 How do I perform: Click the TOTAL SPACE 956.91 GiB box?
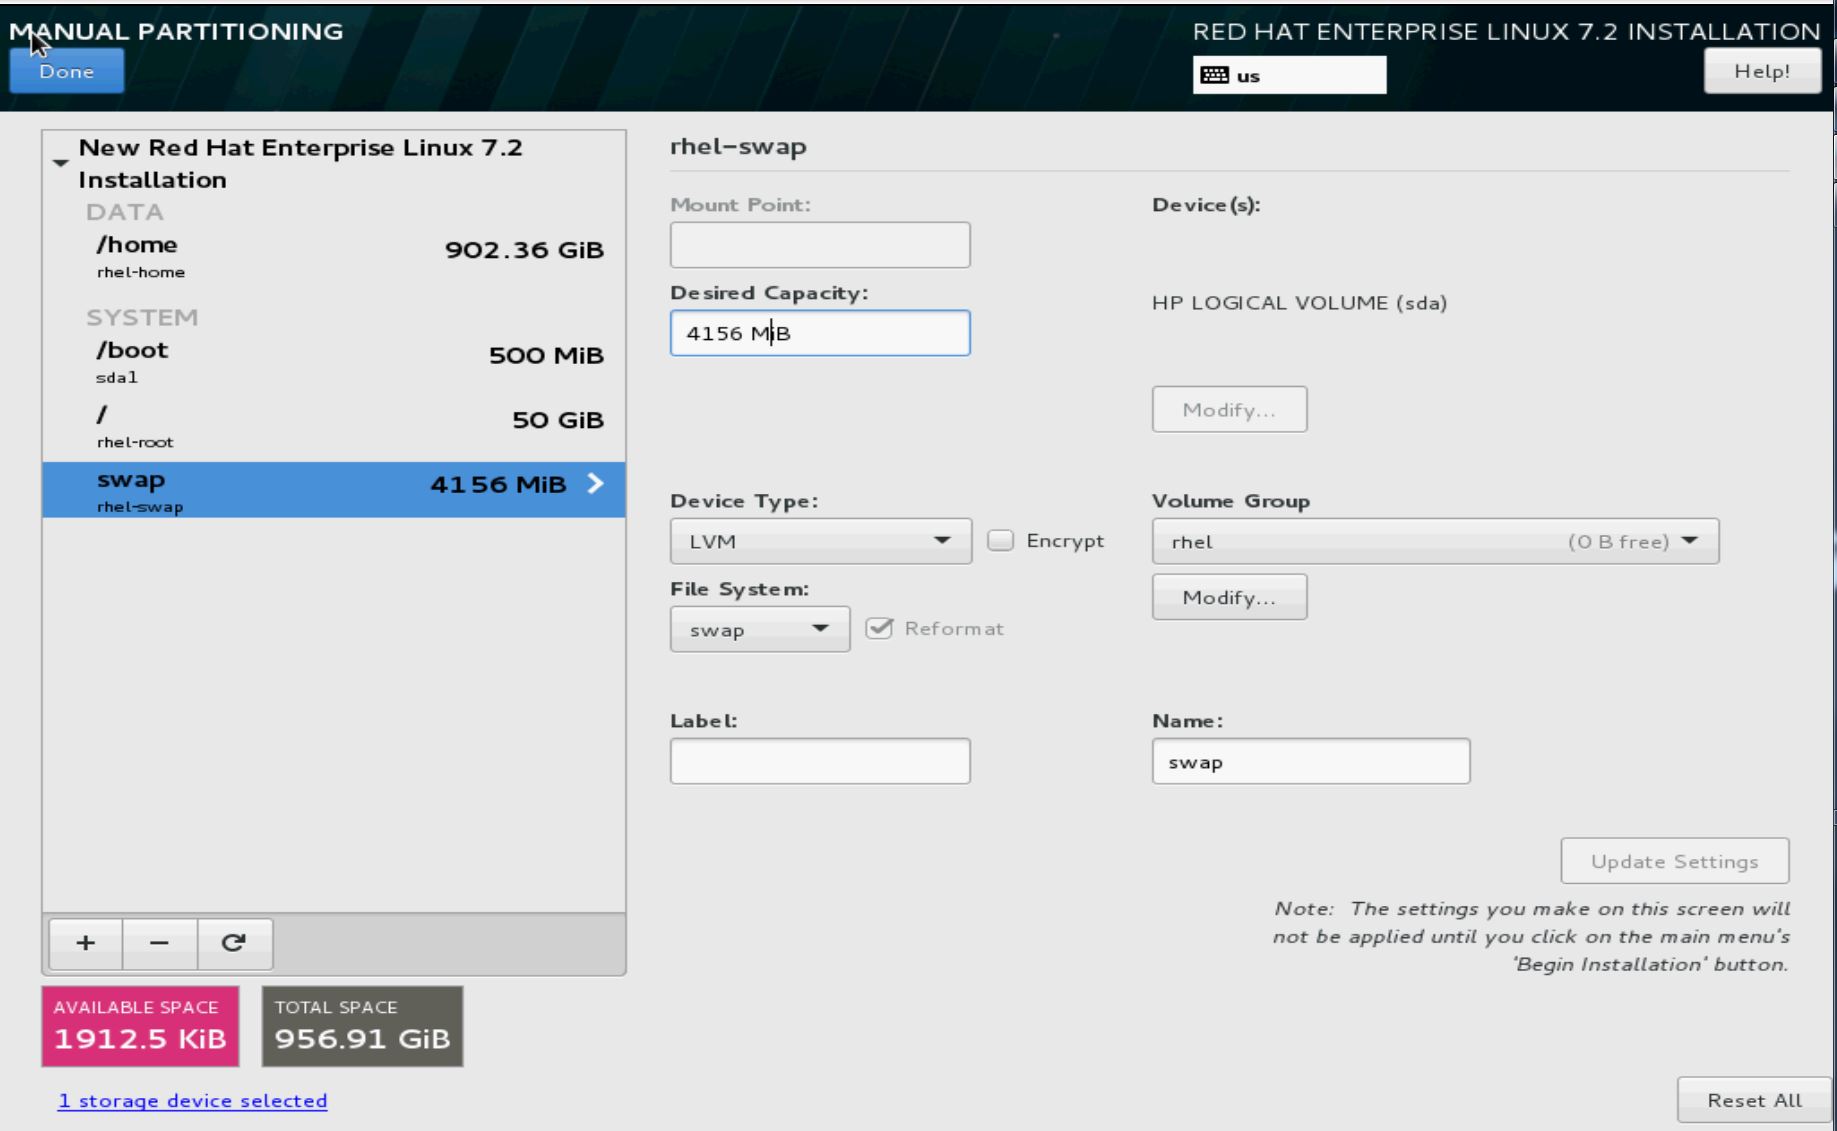click(362, 1026)
